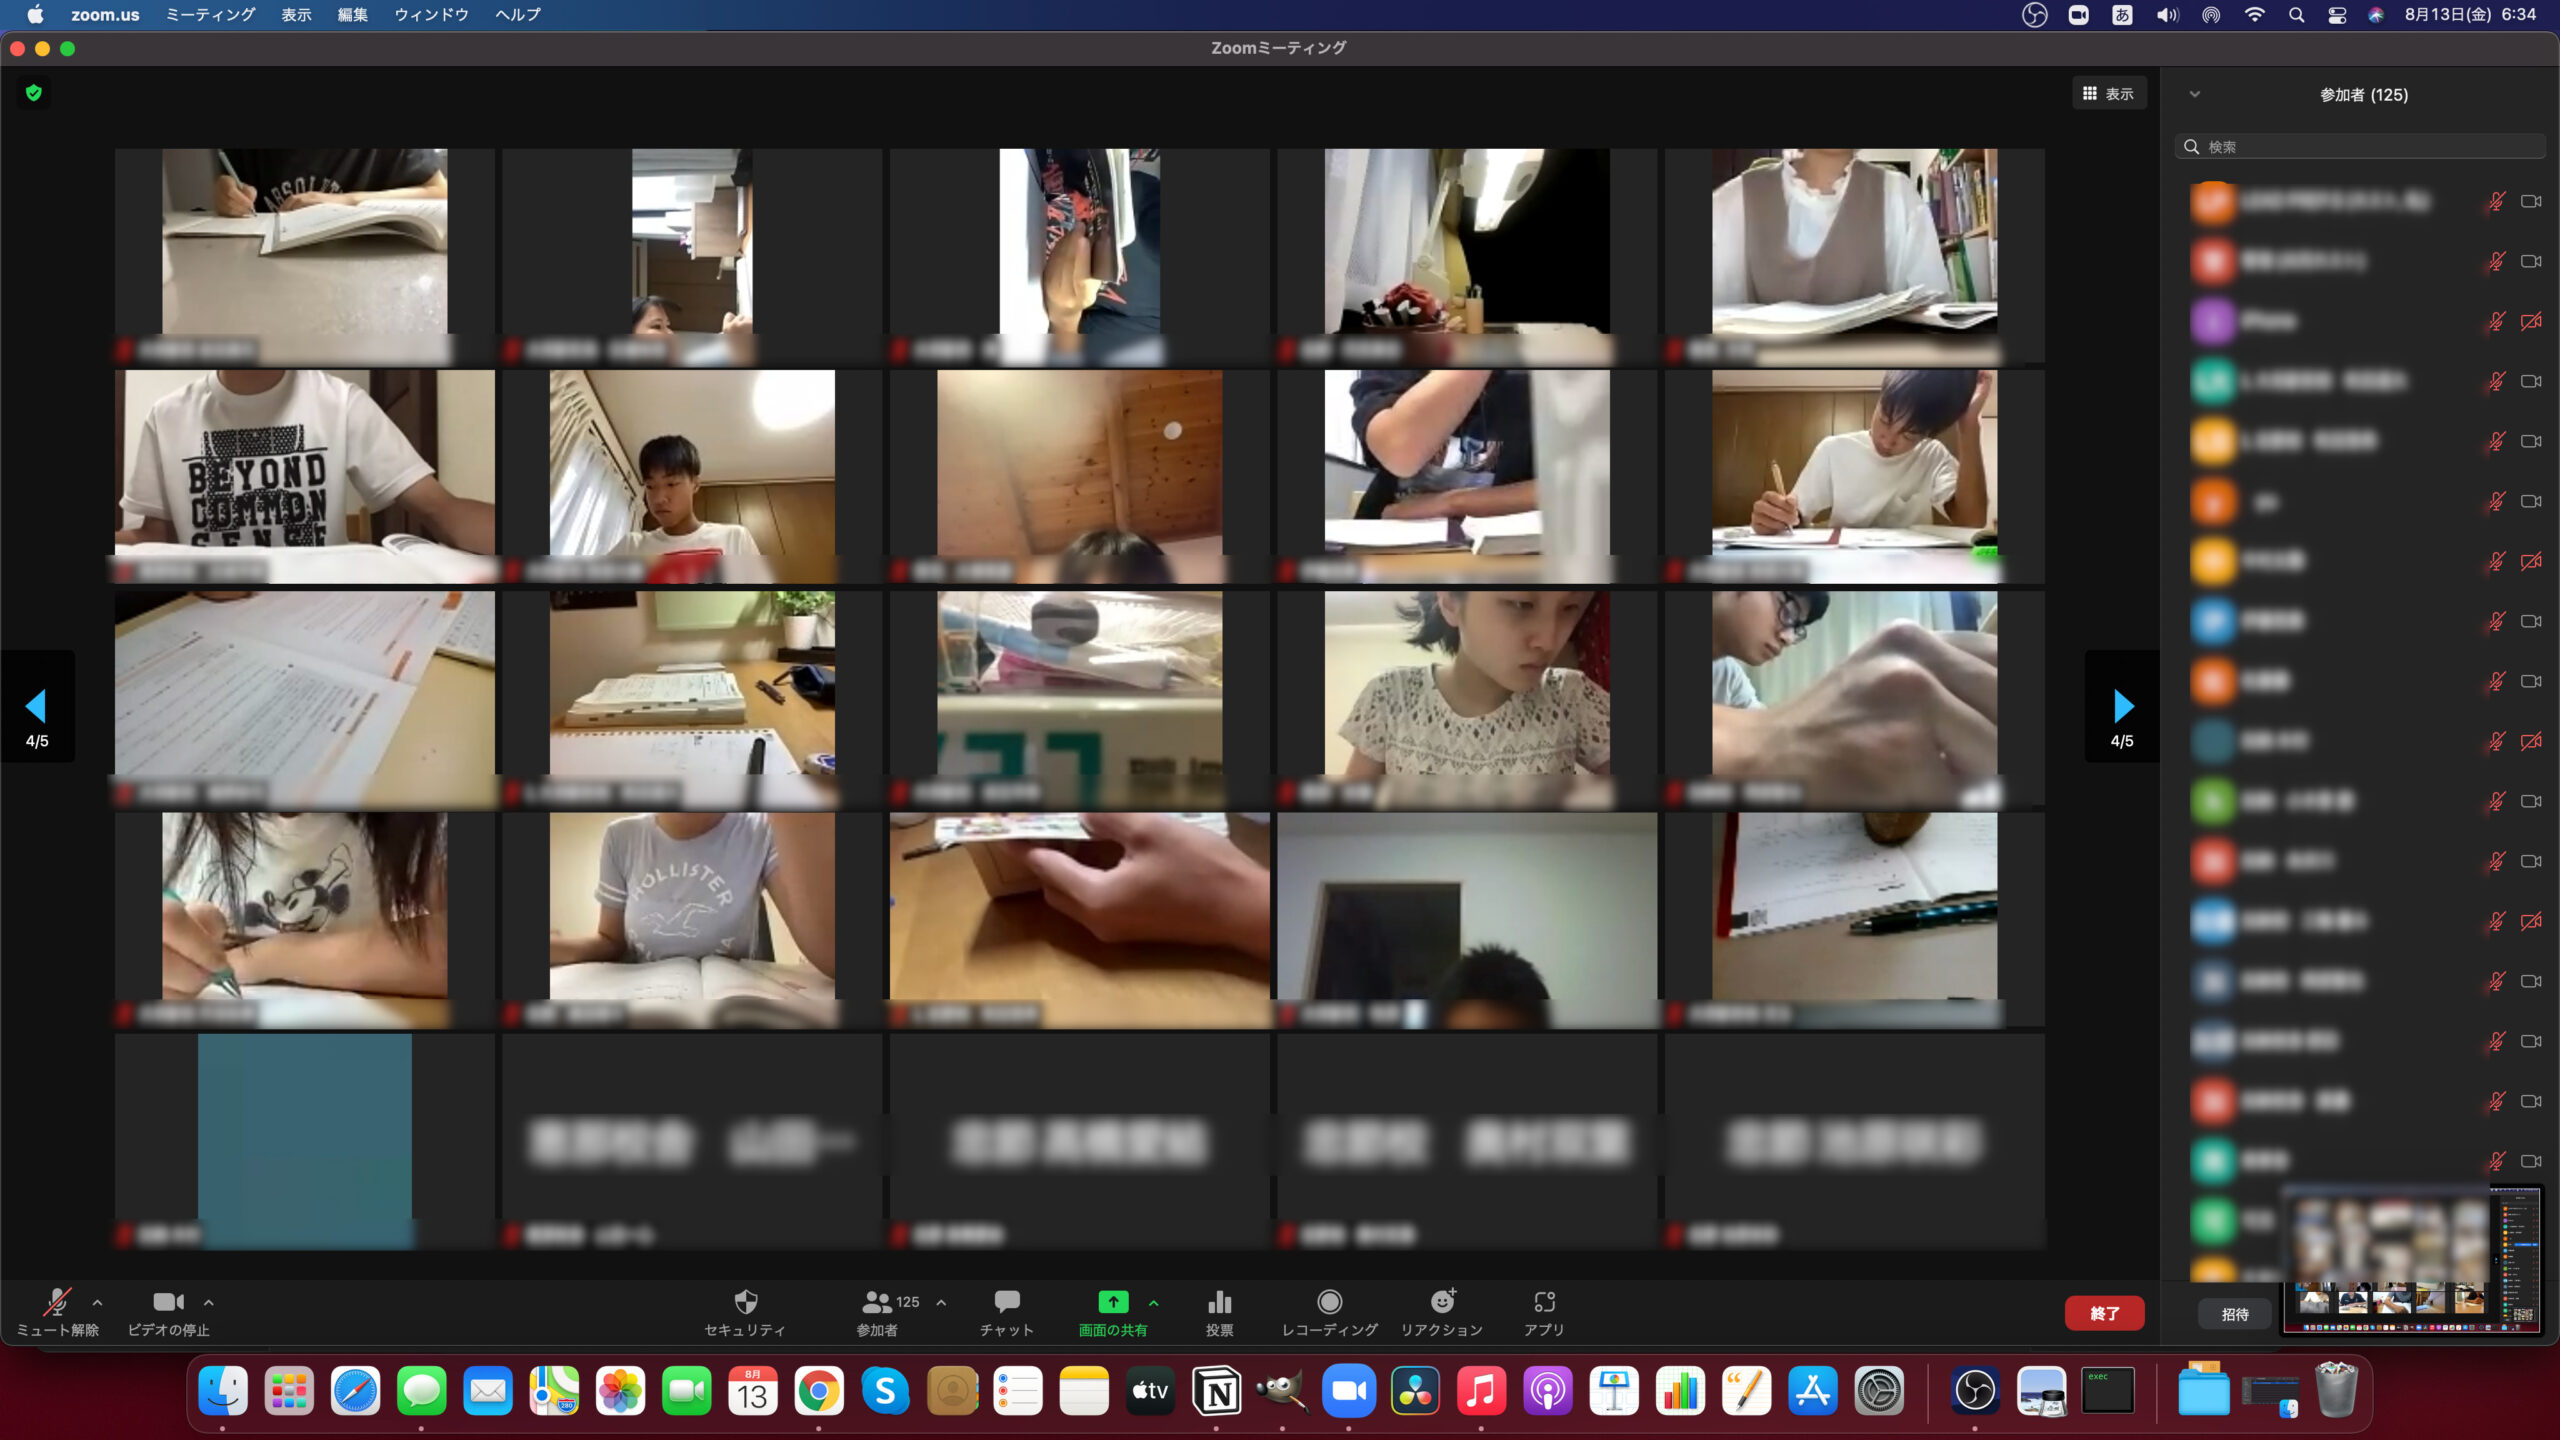Open the Reactions (リアクション) smiley icon
The width and height of the screenshot is (2560, 1440).
click(1441, 1302)
